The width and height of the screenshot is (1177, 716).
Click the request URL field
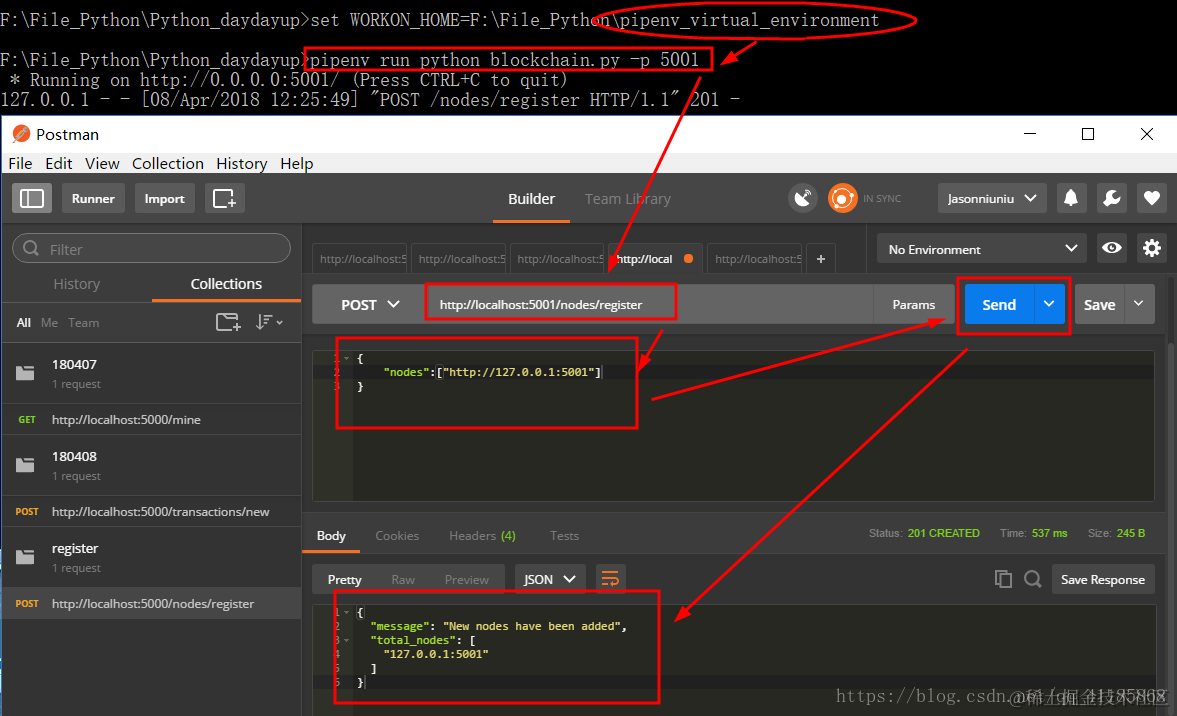tap(649, 305)
